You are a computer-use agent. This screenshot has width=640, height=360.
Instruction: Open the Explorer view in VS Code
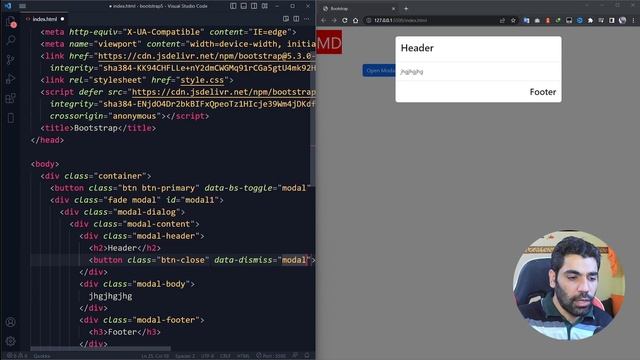(11, 22)
